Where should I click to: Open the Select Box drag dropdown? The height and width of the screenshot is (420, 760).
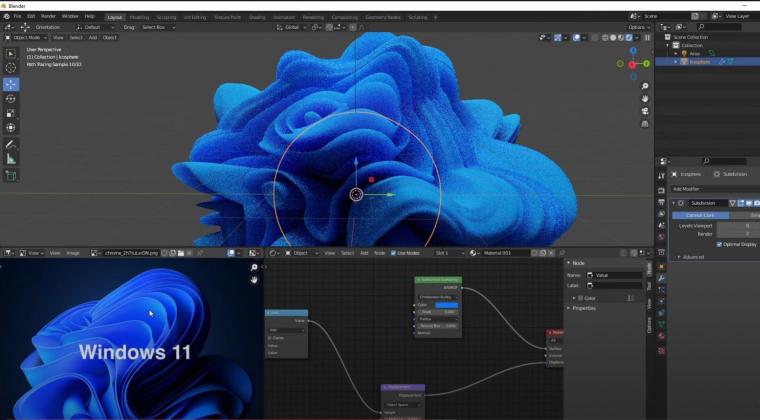[x=158, y=27]
